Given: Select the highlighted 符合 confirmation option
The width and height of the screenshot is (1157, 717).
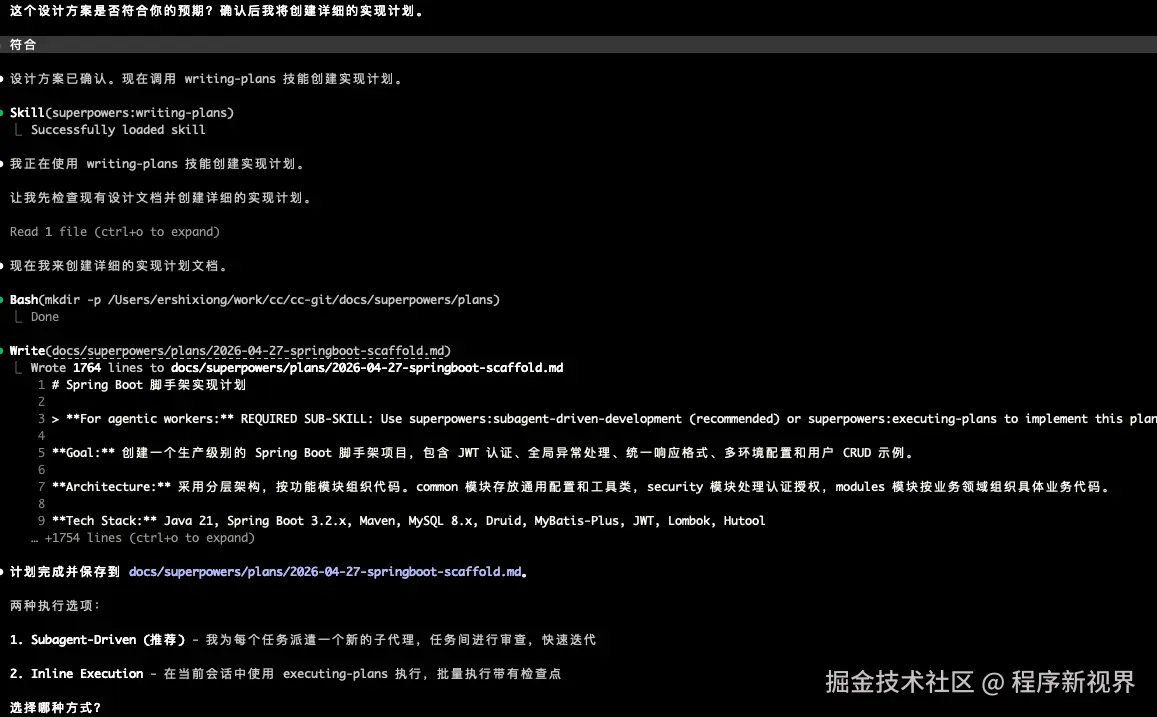Looking at the screenshot, I should pos(22,44).
